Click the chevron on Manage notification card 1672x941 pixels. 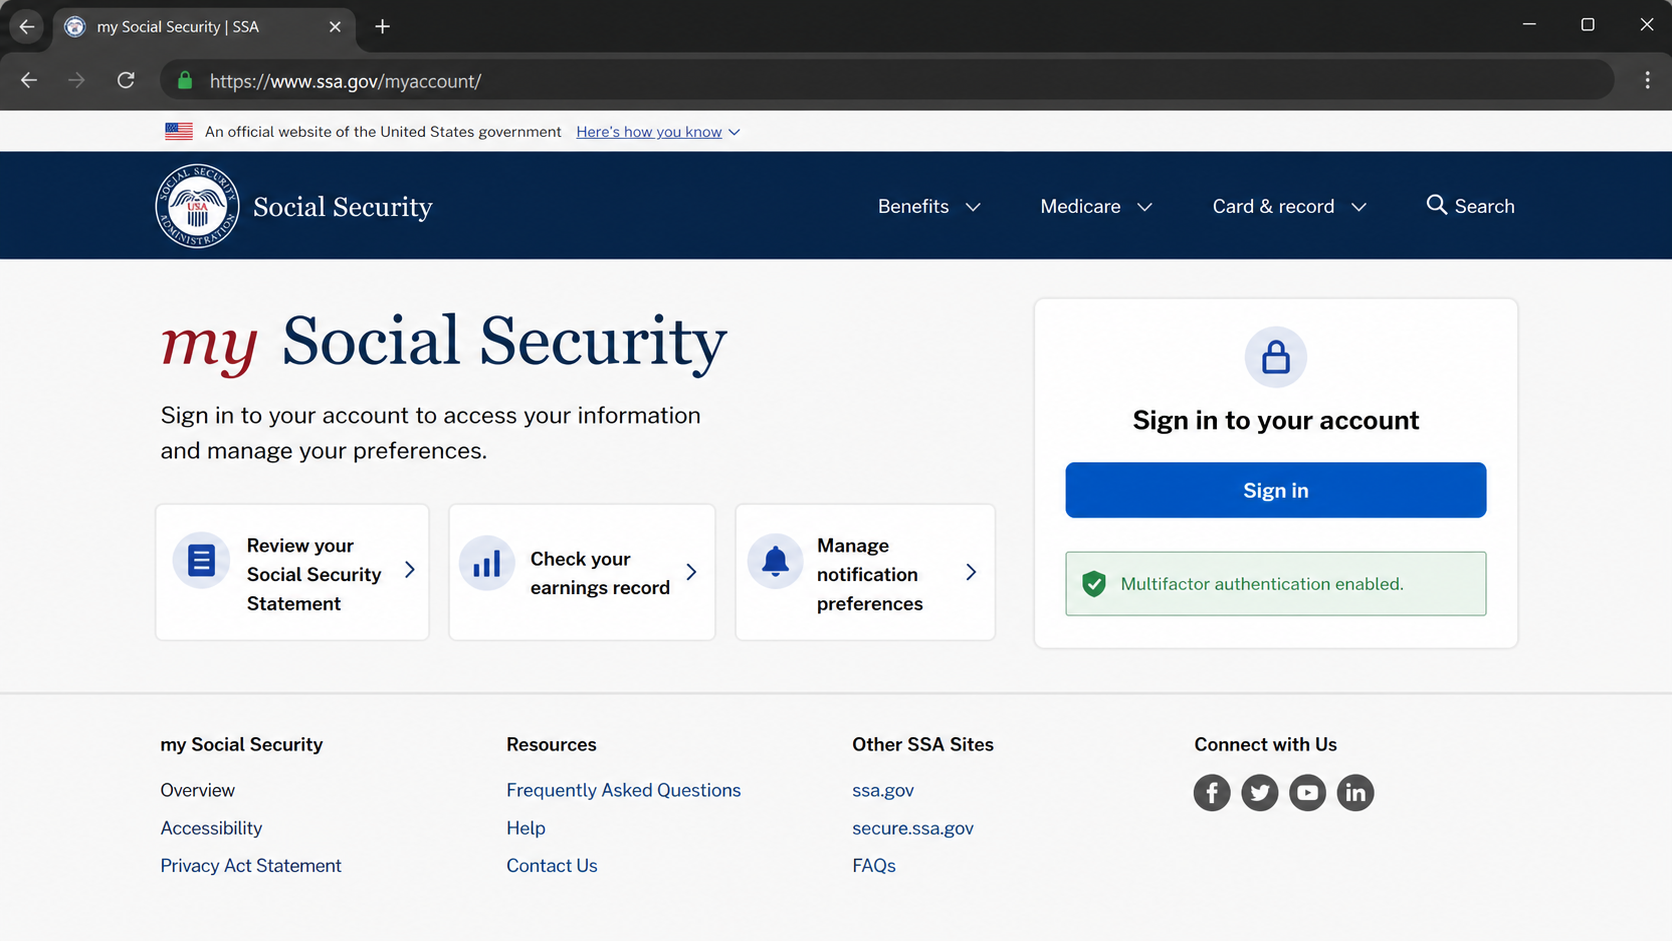pyautogui.click(x=971, y=572)
